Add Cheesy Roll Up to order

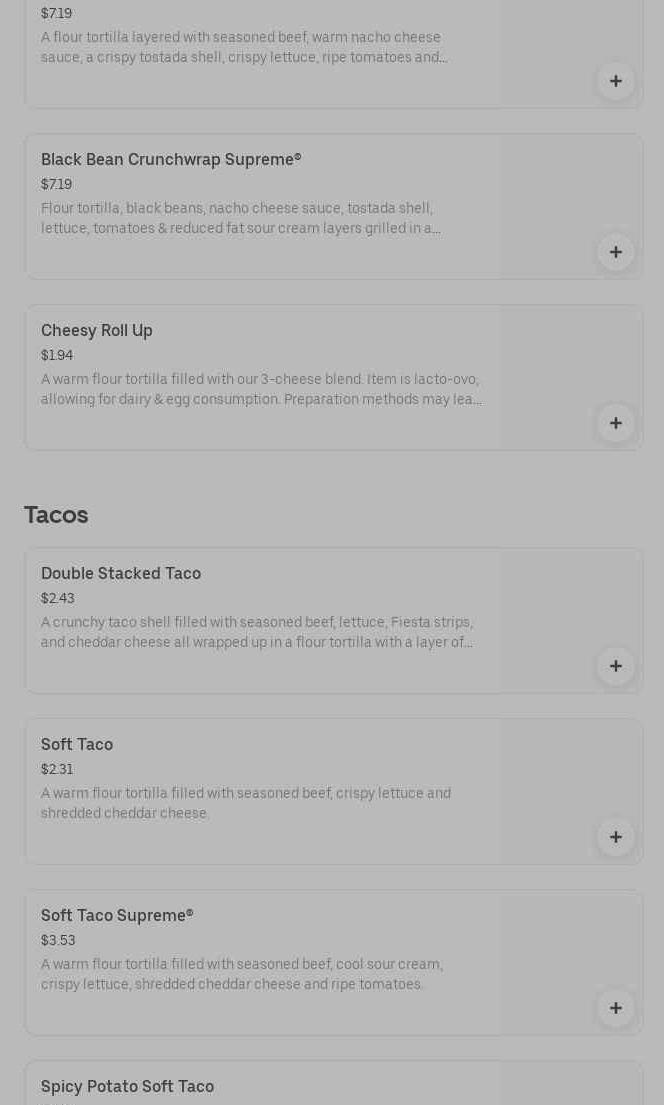point(615,423)
